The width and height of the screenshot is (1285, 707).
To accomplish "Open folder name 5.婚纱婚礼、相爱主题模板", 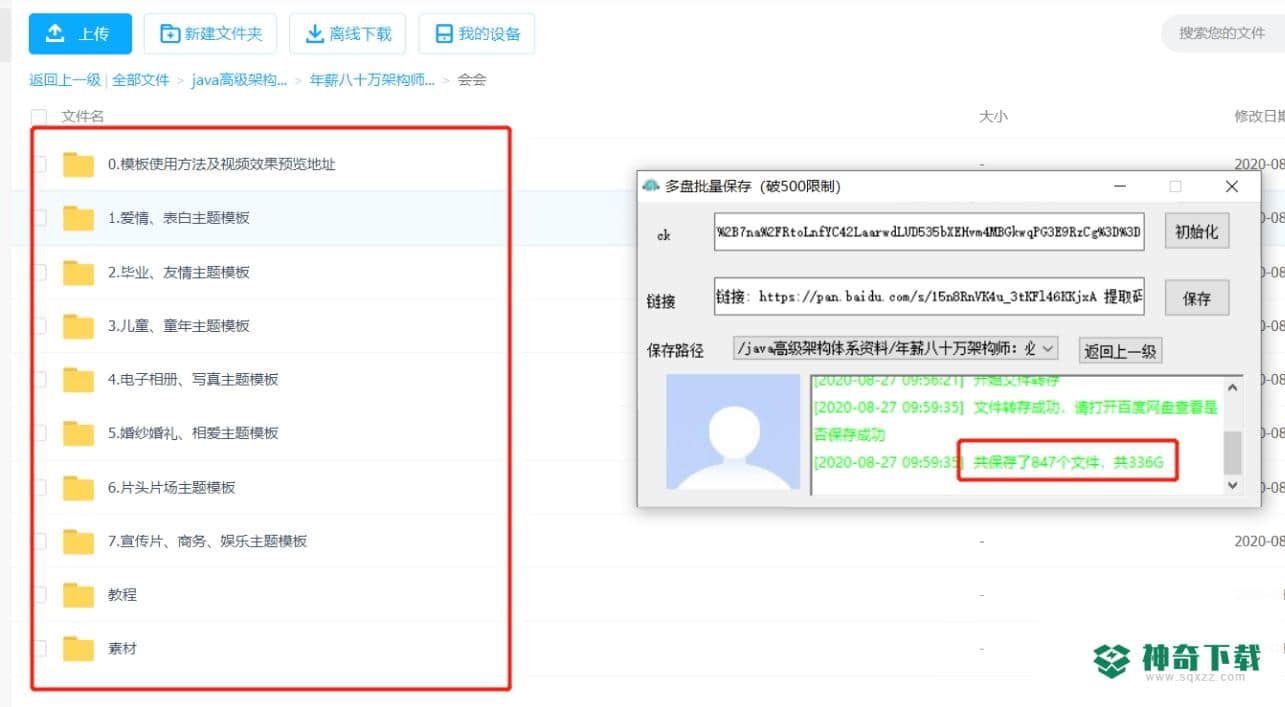I will (x=193, y=433).
